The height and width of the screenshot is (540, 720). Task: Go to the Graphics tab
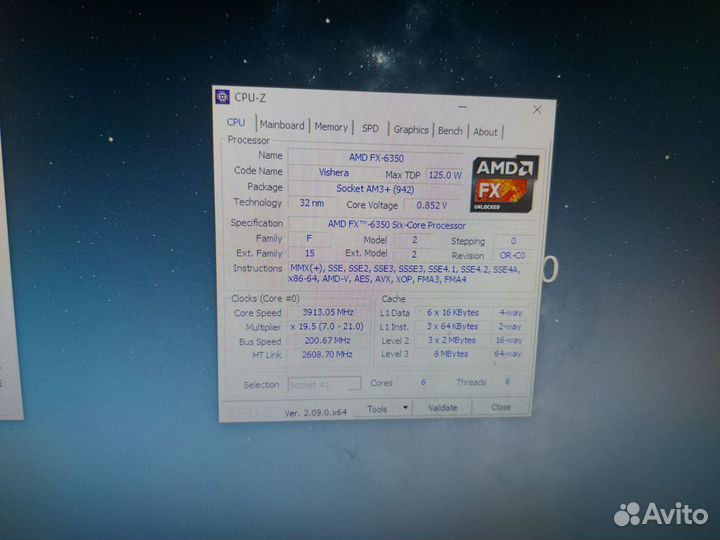click(x=410, y=130)
